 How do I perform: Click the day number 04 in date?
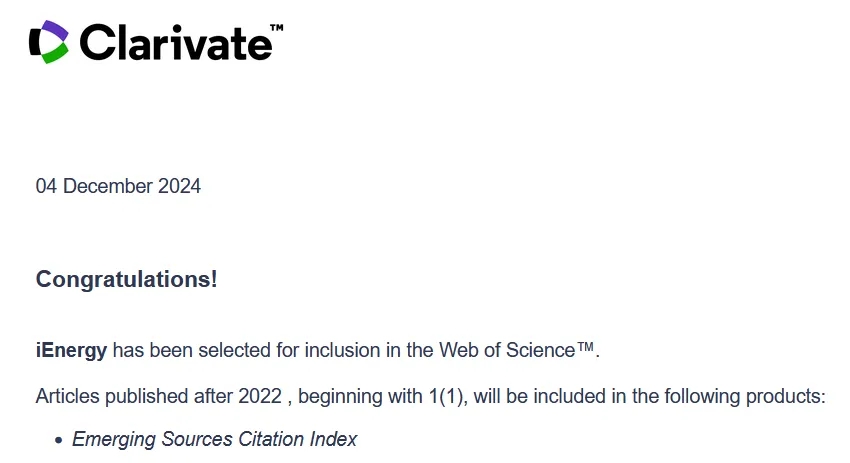[x=46, y=186]
